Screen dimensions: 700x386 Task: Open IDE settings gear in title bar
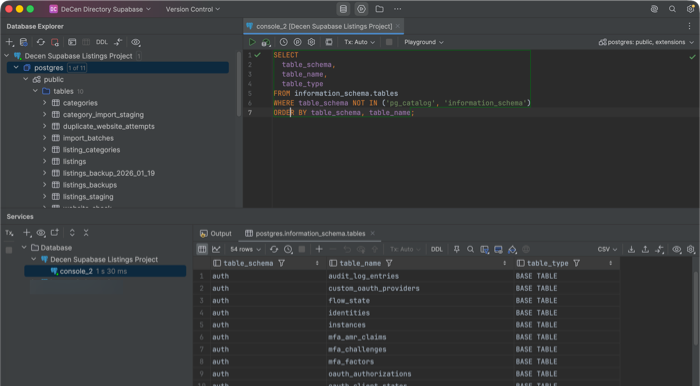point(691,9)
